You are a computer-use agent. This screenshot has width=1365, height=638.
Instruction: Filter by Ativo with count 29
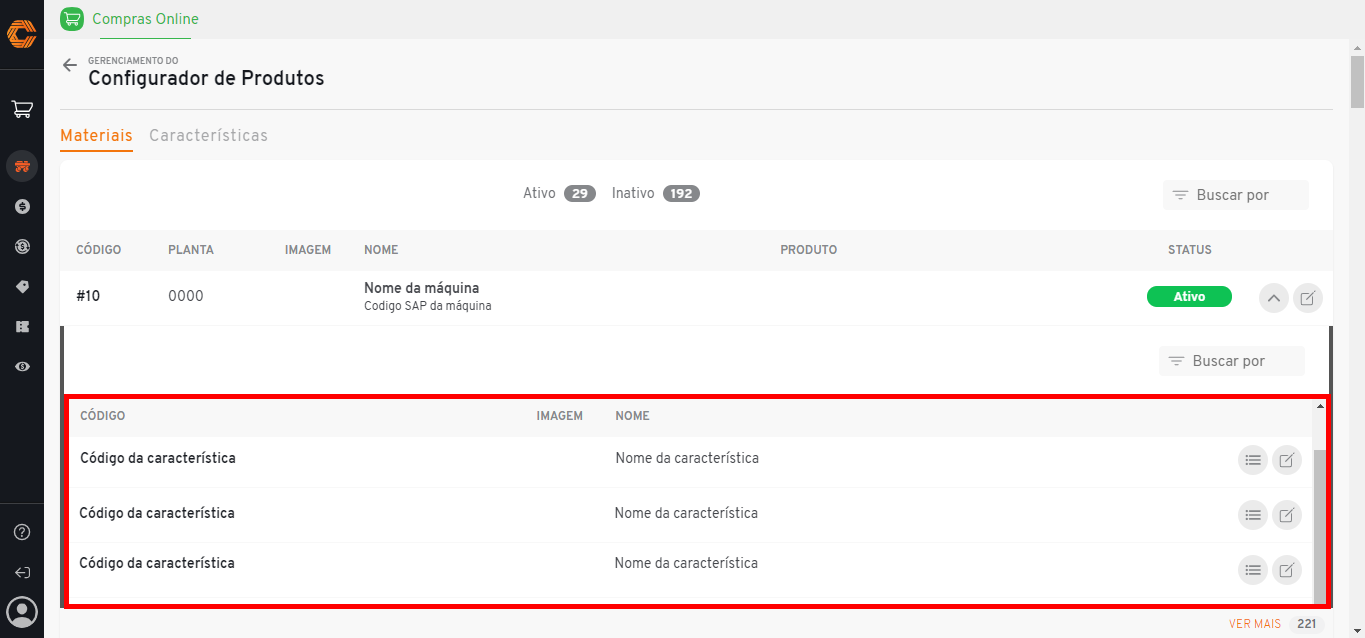click(x=559, y=194)
